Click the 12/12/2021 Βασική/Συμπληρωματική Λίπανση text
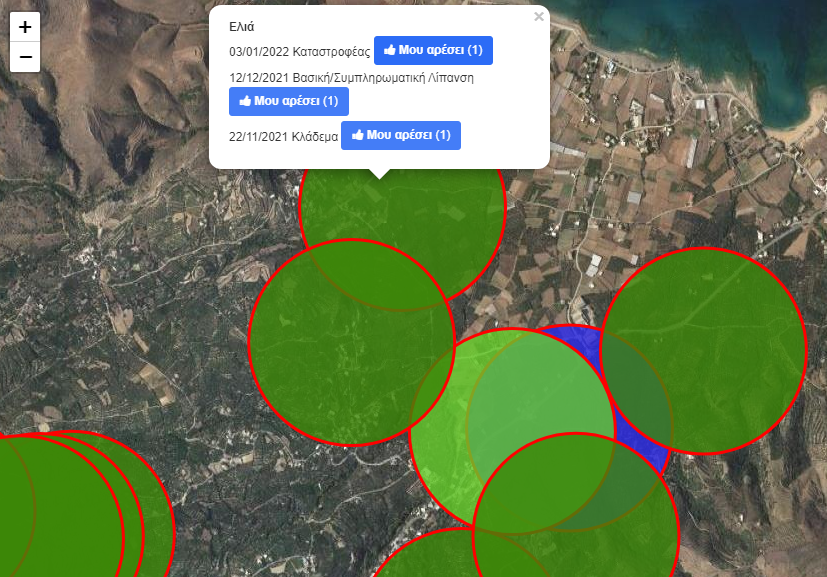Image resolution: width=827 pixels, height=577 pixels. click(x=350, y=77)
